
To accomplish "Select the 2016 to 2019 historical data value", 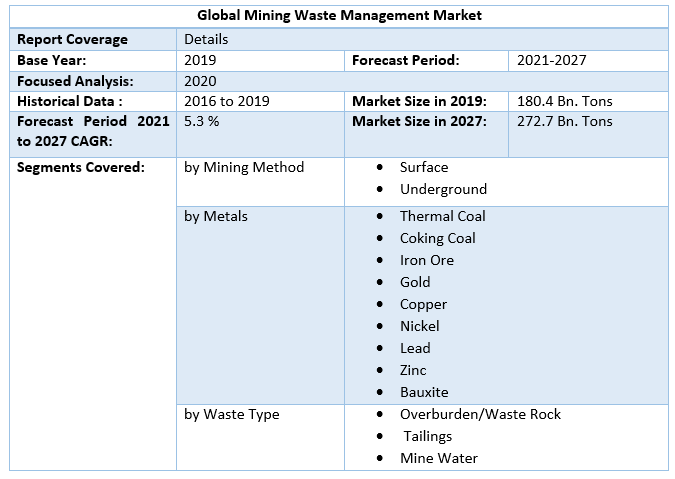I will 227,101.
